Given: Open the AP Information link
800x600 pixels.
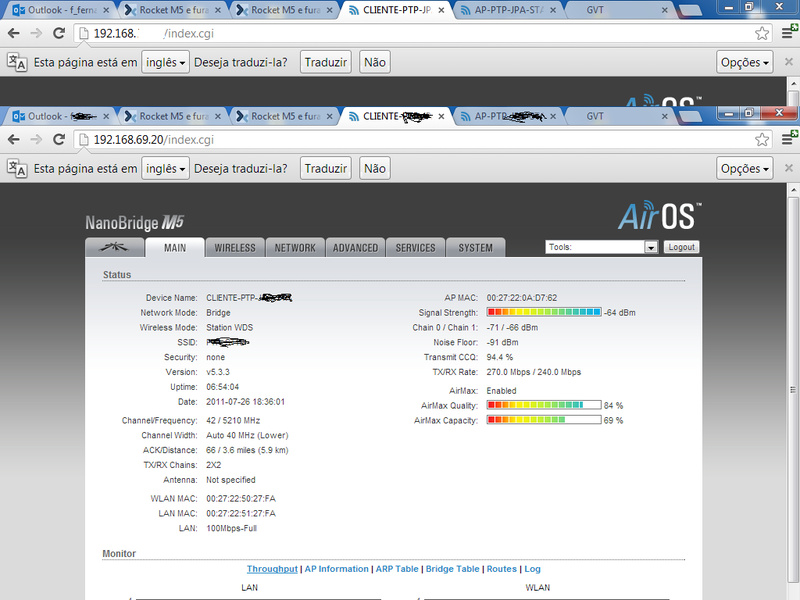Looking at the screenshot, I should [336, 569].
